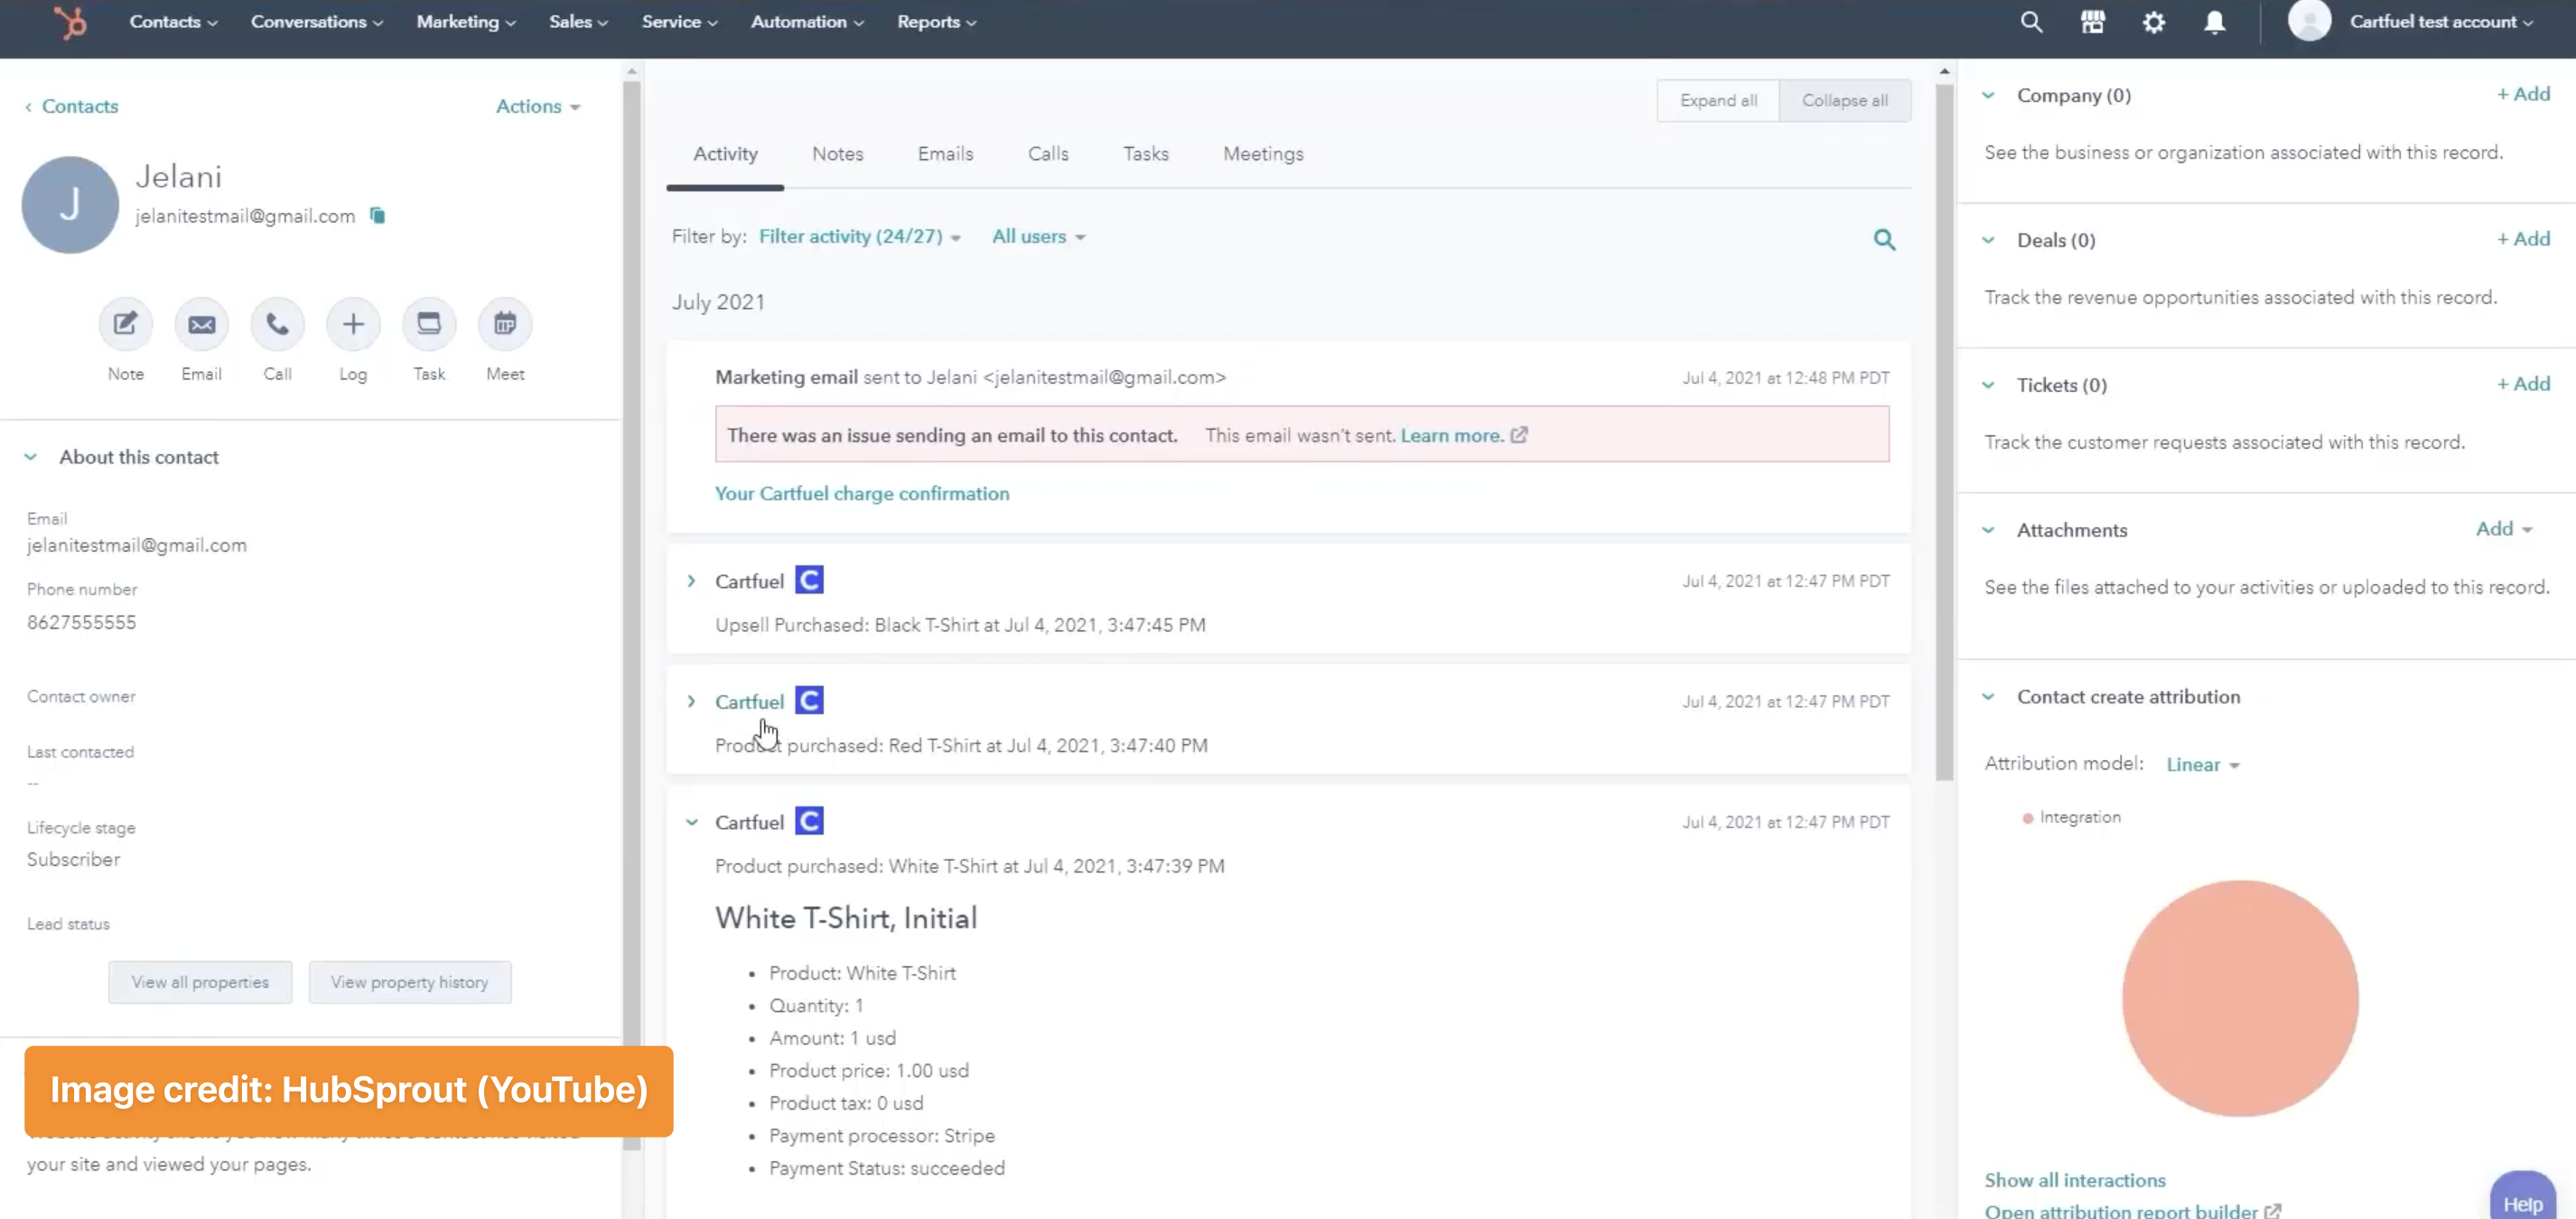2576x1219 pixels.
Task: Open the Service menu
Action: pyautogui.click(x=679, y=21)
